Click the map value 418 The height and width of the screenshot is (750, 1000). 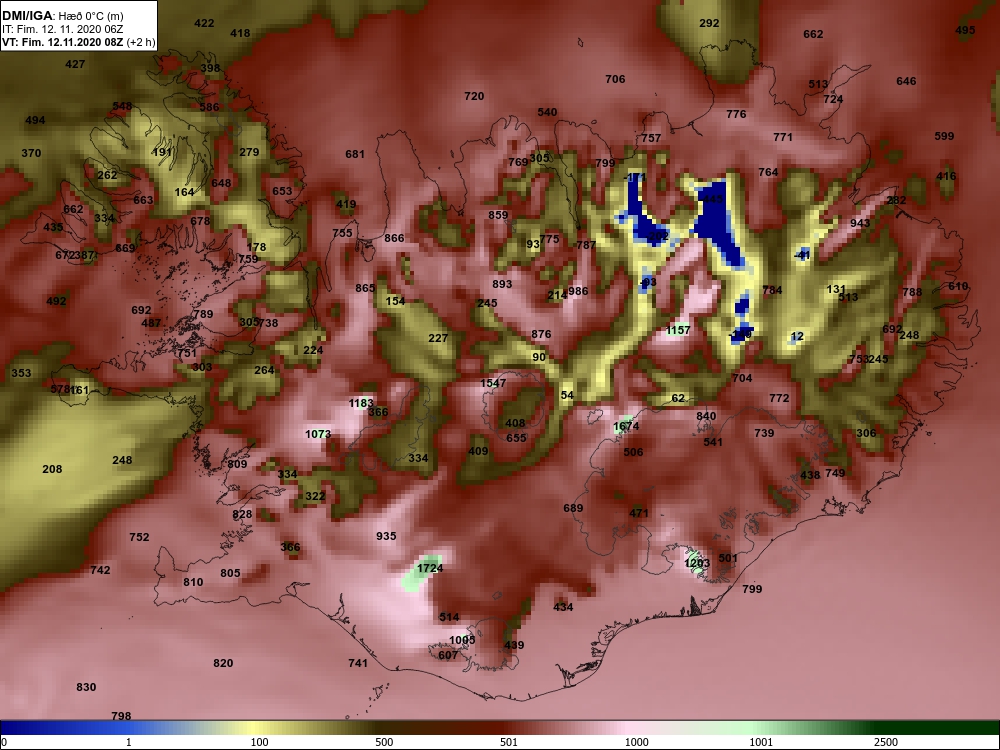point(240,33)
